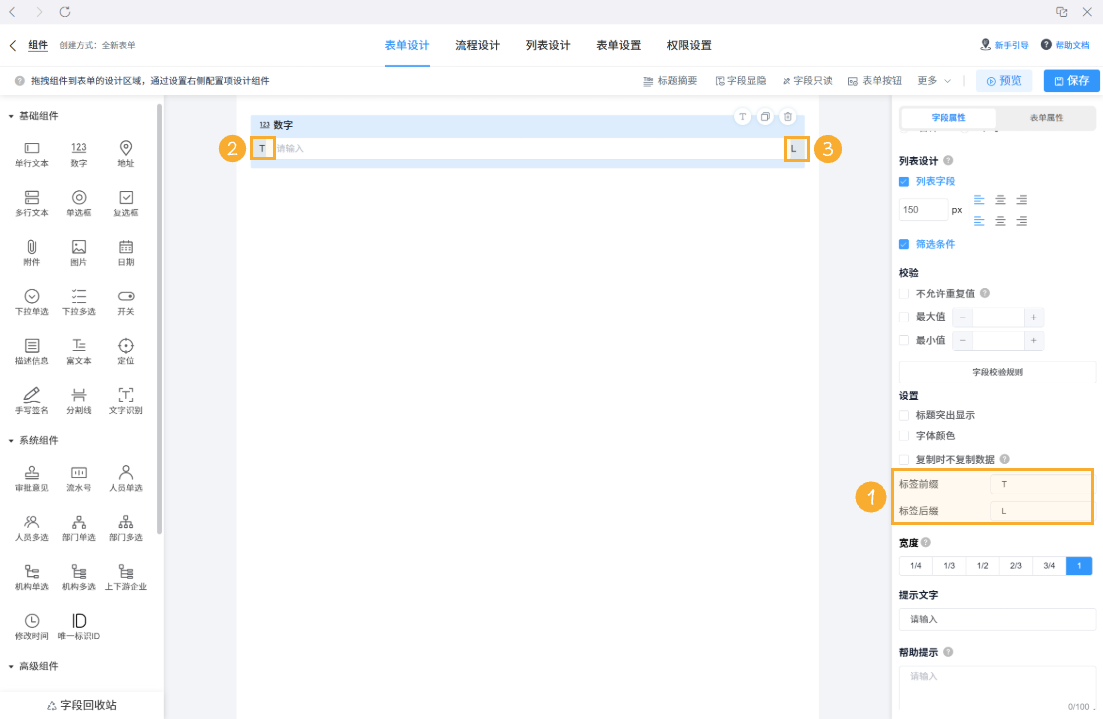Open the 新手引导 link

click(x=1005, y=45)
